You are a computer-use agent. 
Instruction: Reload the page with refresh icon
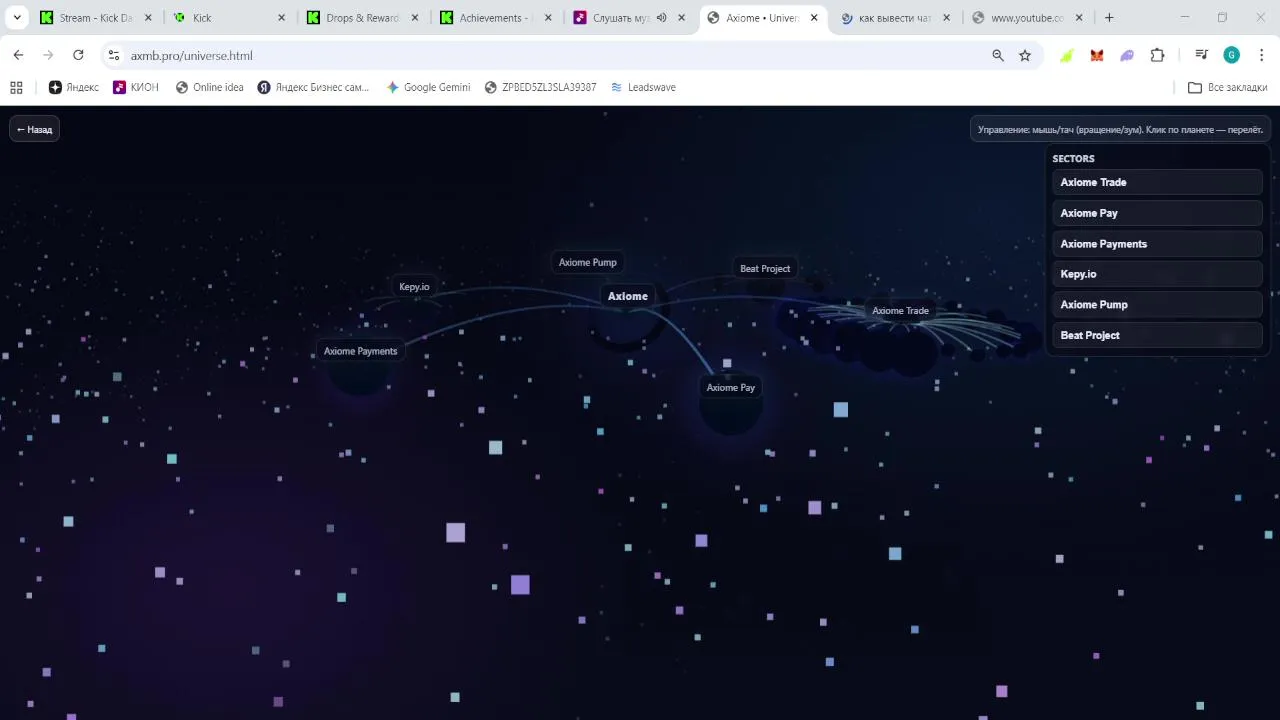78,55
